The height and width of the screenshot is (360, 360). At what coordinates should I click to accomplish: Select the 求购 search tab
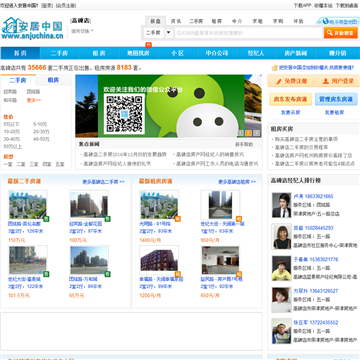(x=278, y=21)
